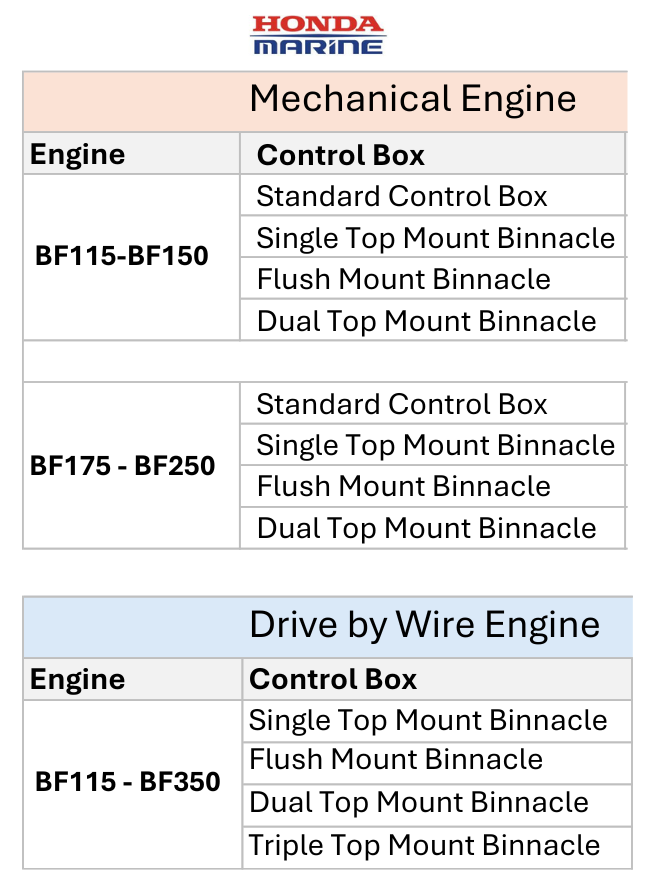Image resolution: width=654 pixels, height=888 pixels.
Task: Click Dual Top Mount Binnacle for BF115 - BF350
Action: [419, 803]
